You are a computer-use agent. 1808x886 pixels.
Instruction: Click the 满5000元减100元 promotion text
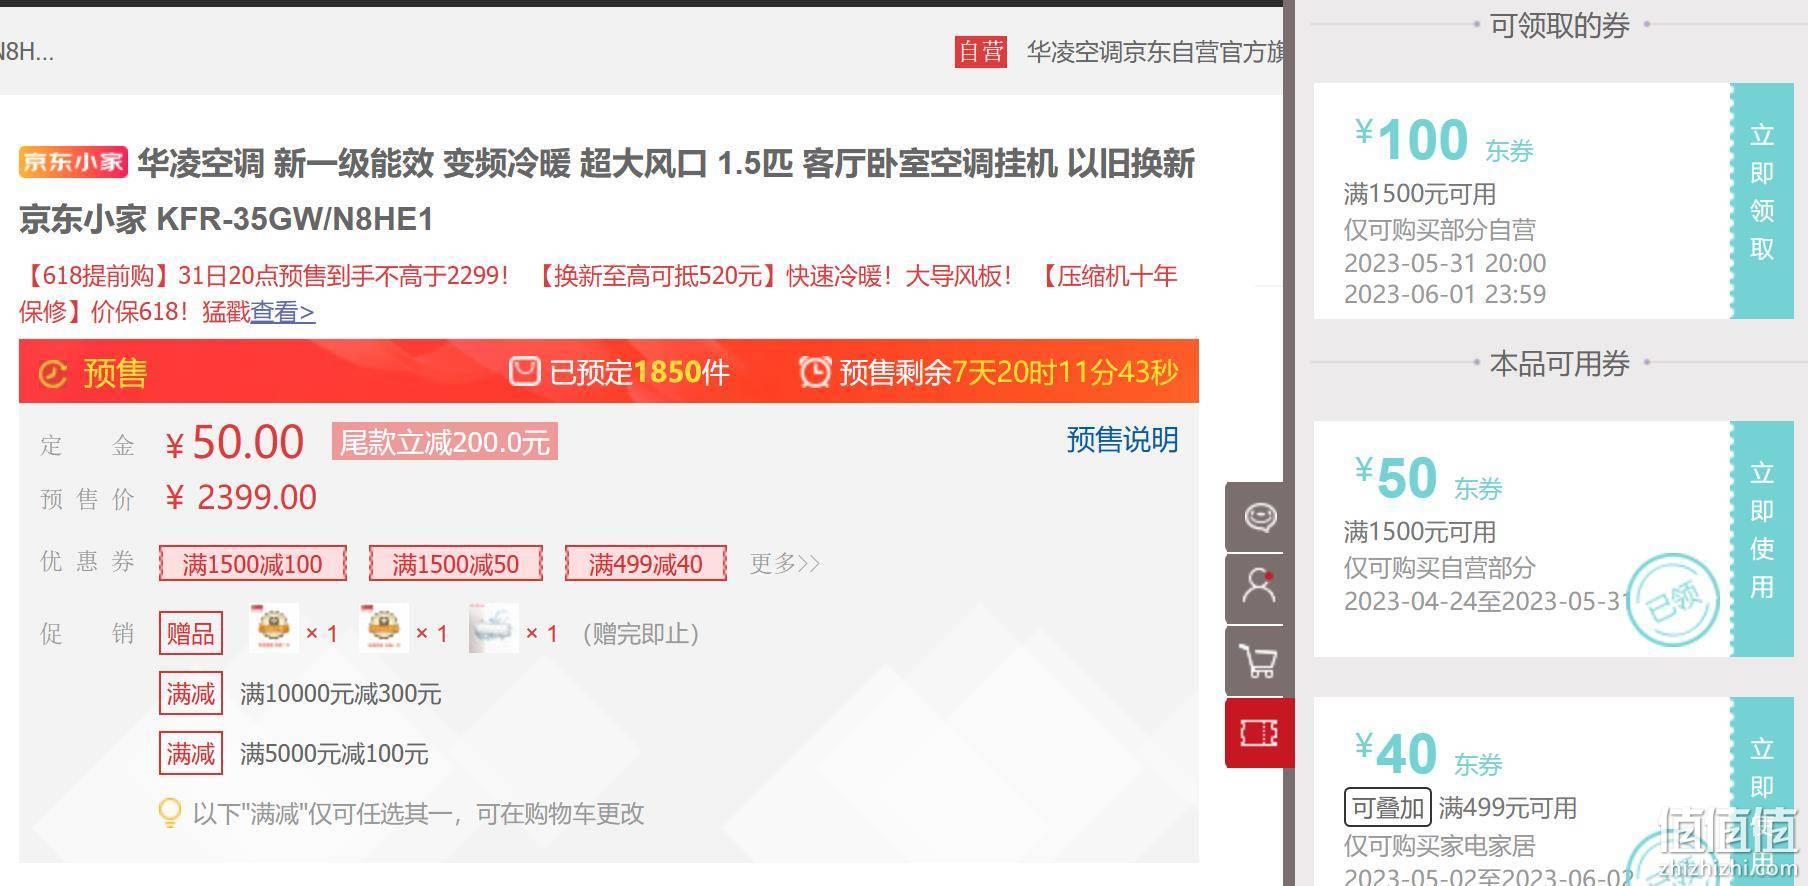[334, 754]
